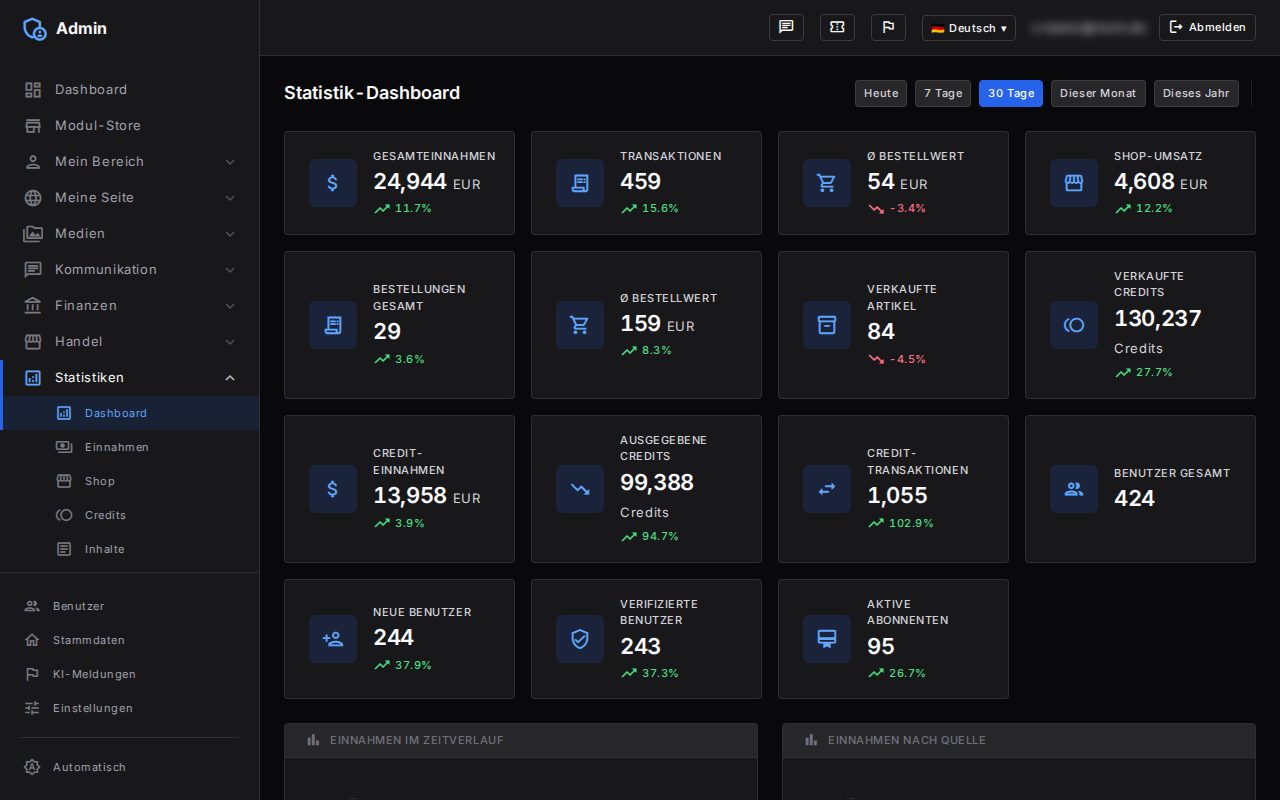Image resolution: width=1280 pixels, height=800 pixels.
Task: Click the storefront icon on Shop-Umsatz card
Action: (1074, 183)
